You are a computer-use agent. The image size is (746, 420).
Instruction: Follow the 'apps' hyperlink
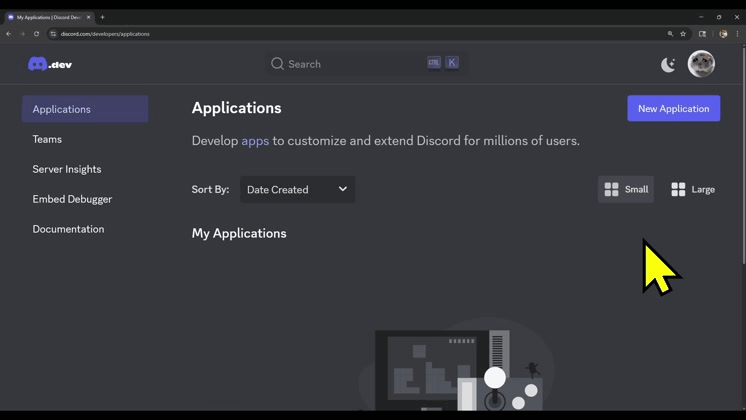click(255, 141)
